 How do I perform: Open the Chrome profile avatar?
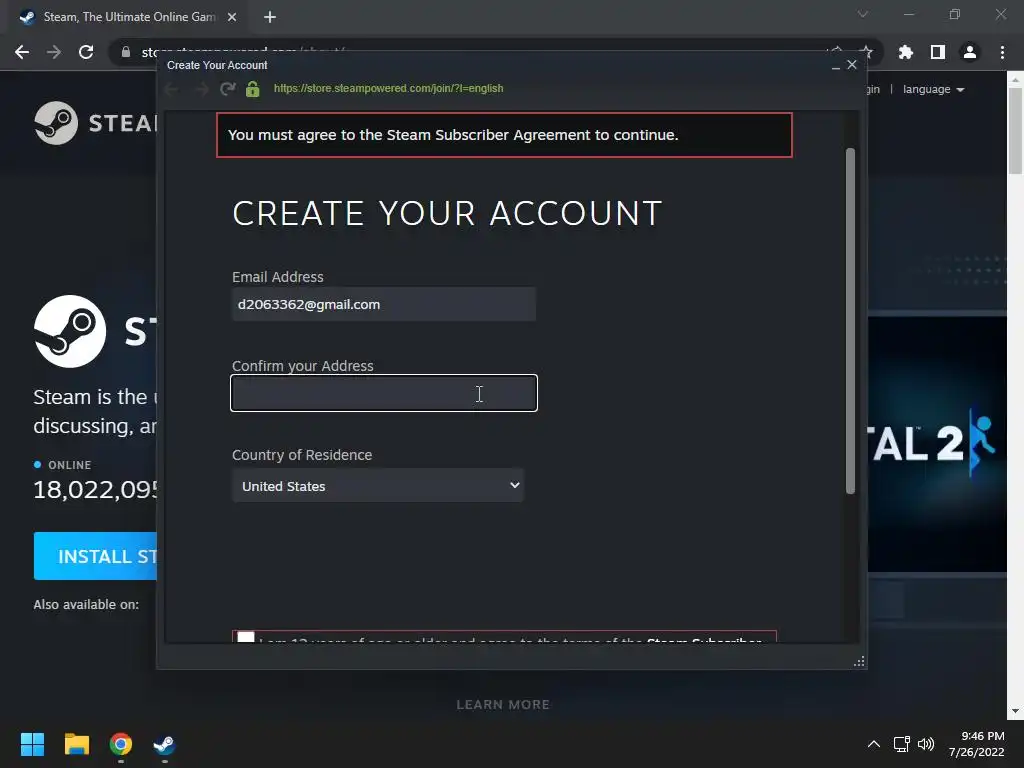[x=970, y=52]
